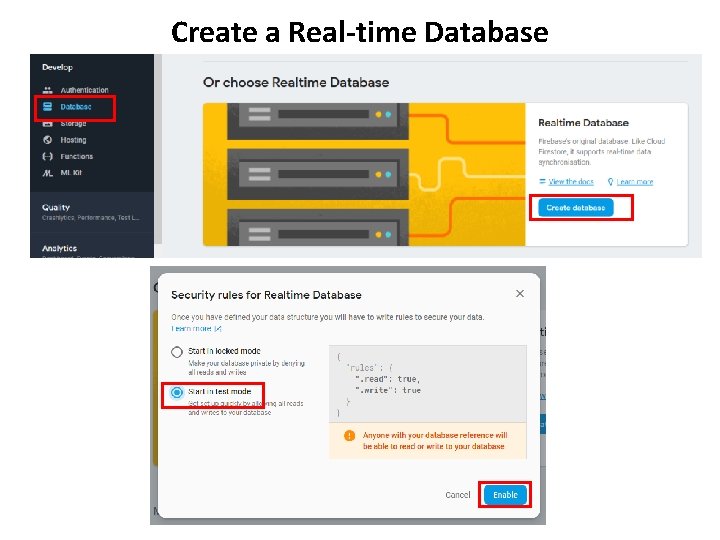Open the View the docs link
The height and width of the screenshot is (540, 720).
pos(571,182)
